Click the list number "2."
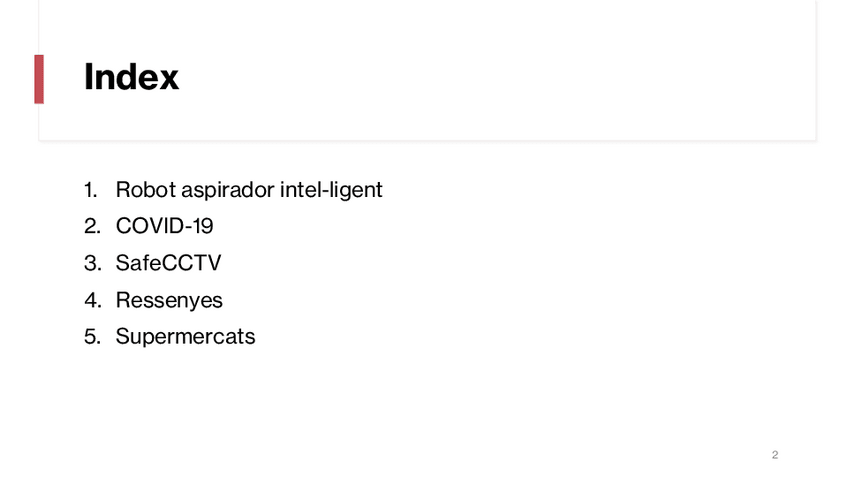This screenshot has width=848, height=477. click(x=92, y=227)
